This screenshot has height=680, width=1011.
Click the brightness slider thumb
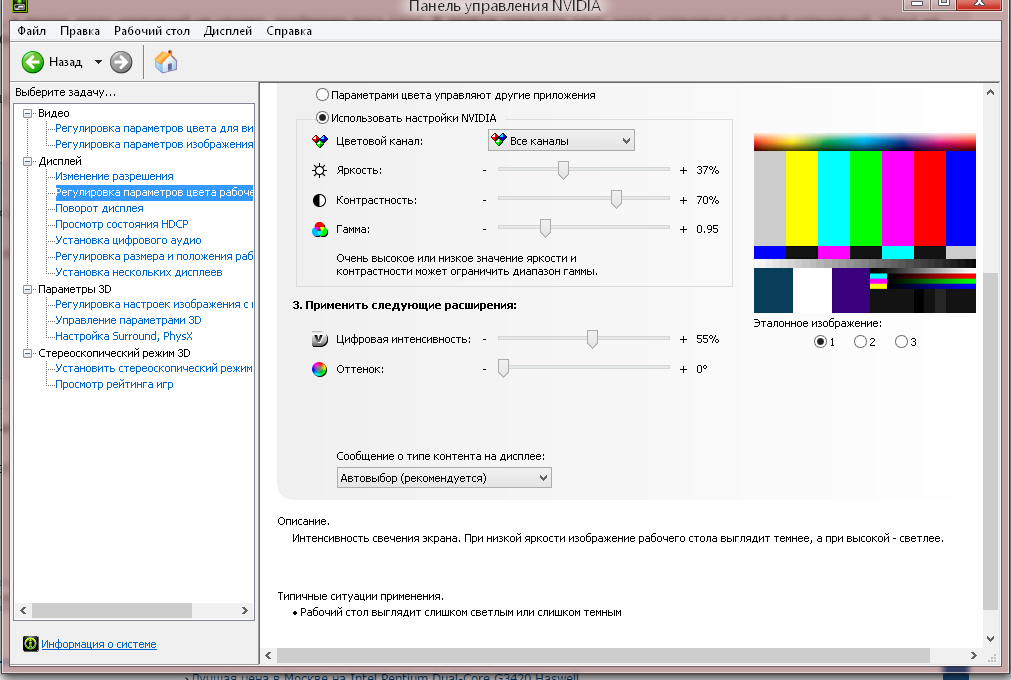point(564,170)
